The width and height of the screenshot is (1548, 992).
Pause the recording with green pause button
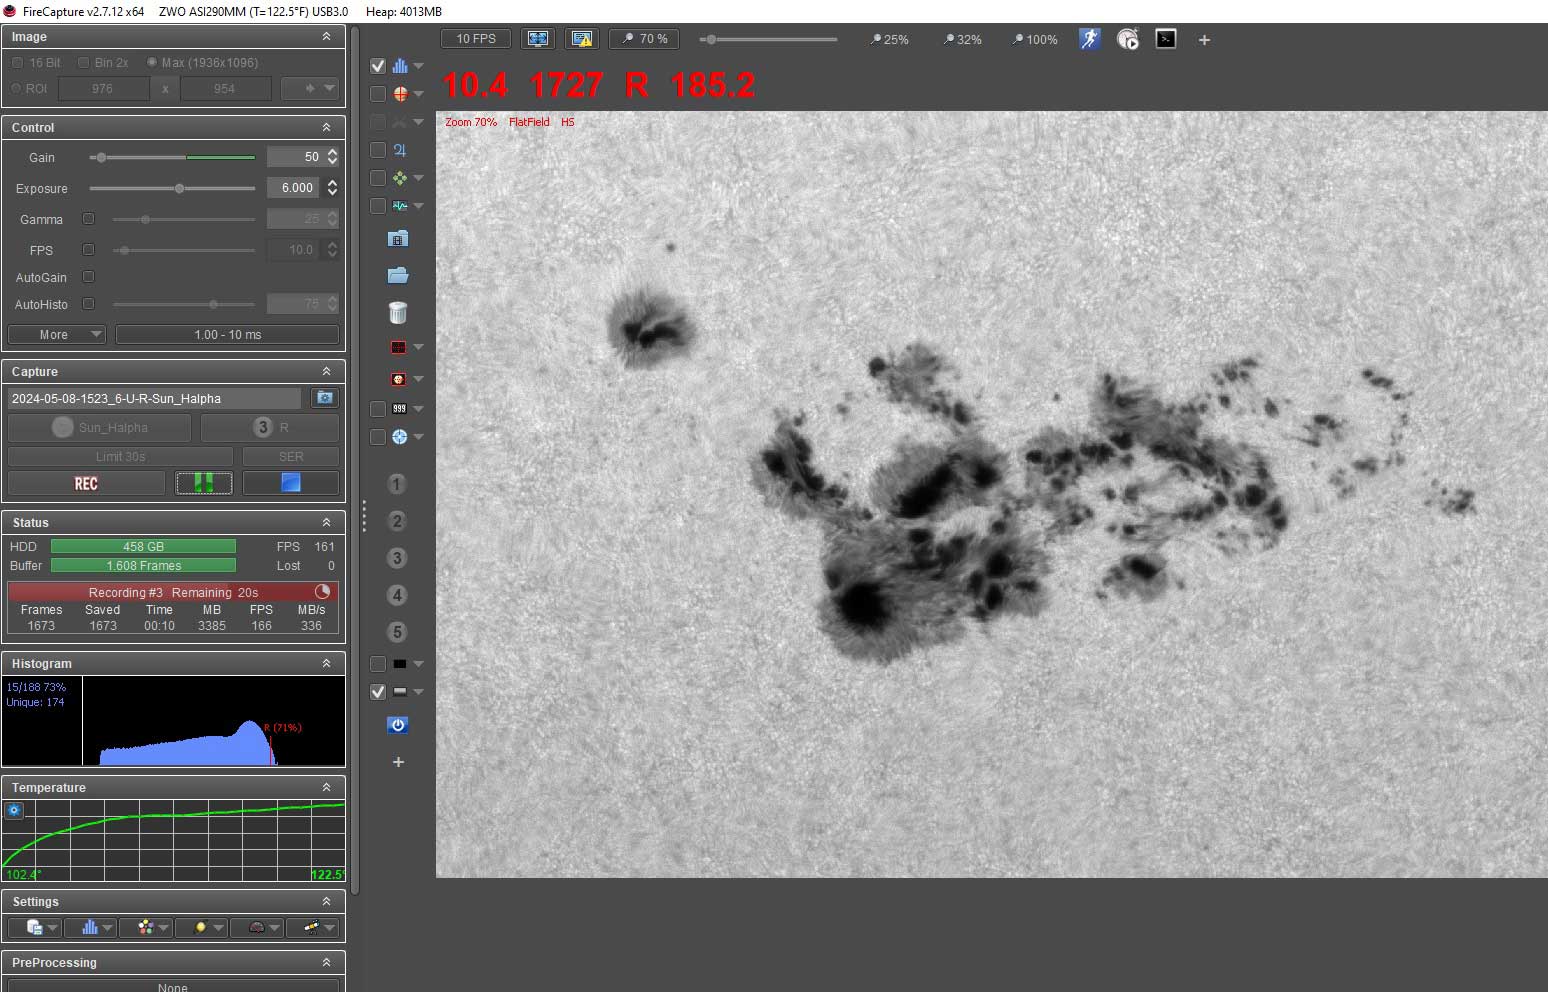tap(204, 483)
